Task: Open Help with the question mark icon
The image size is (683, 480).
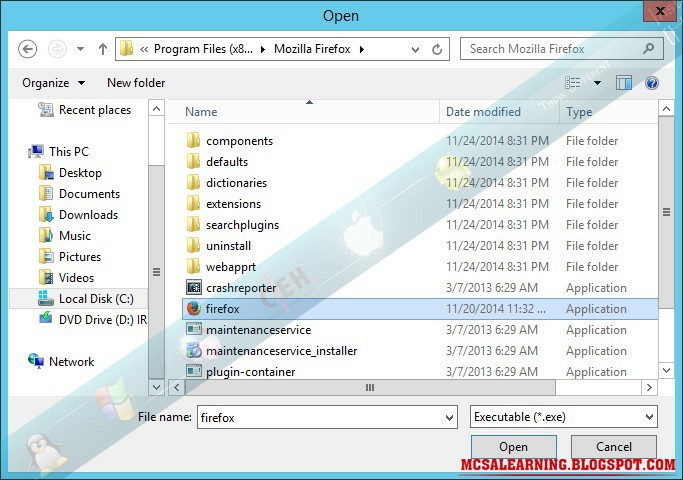Action: click(652, 83)
